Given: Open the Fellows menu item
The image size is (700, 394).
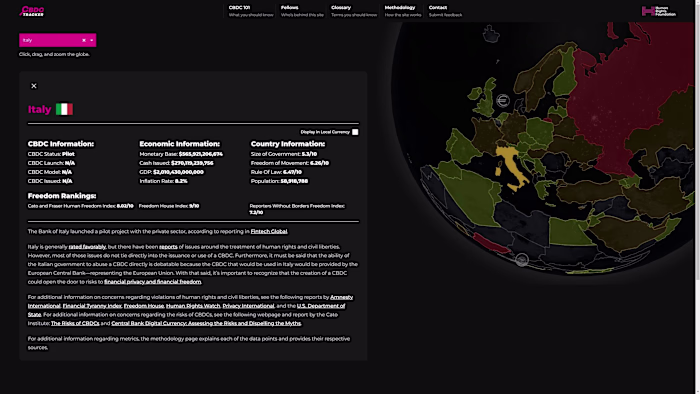Looking at the screenshot, I should point(302,11).
